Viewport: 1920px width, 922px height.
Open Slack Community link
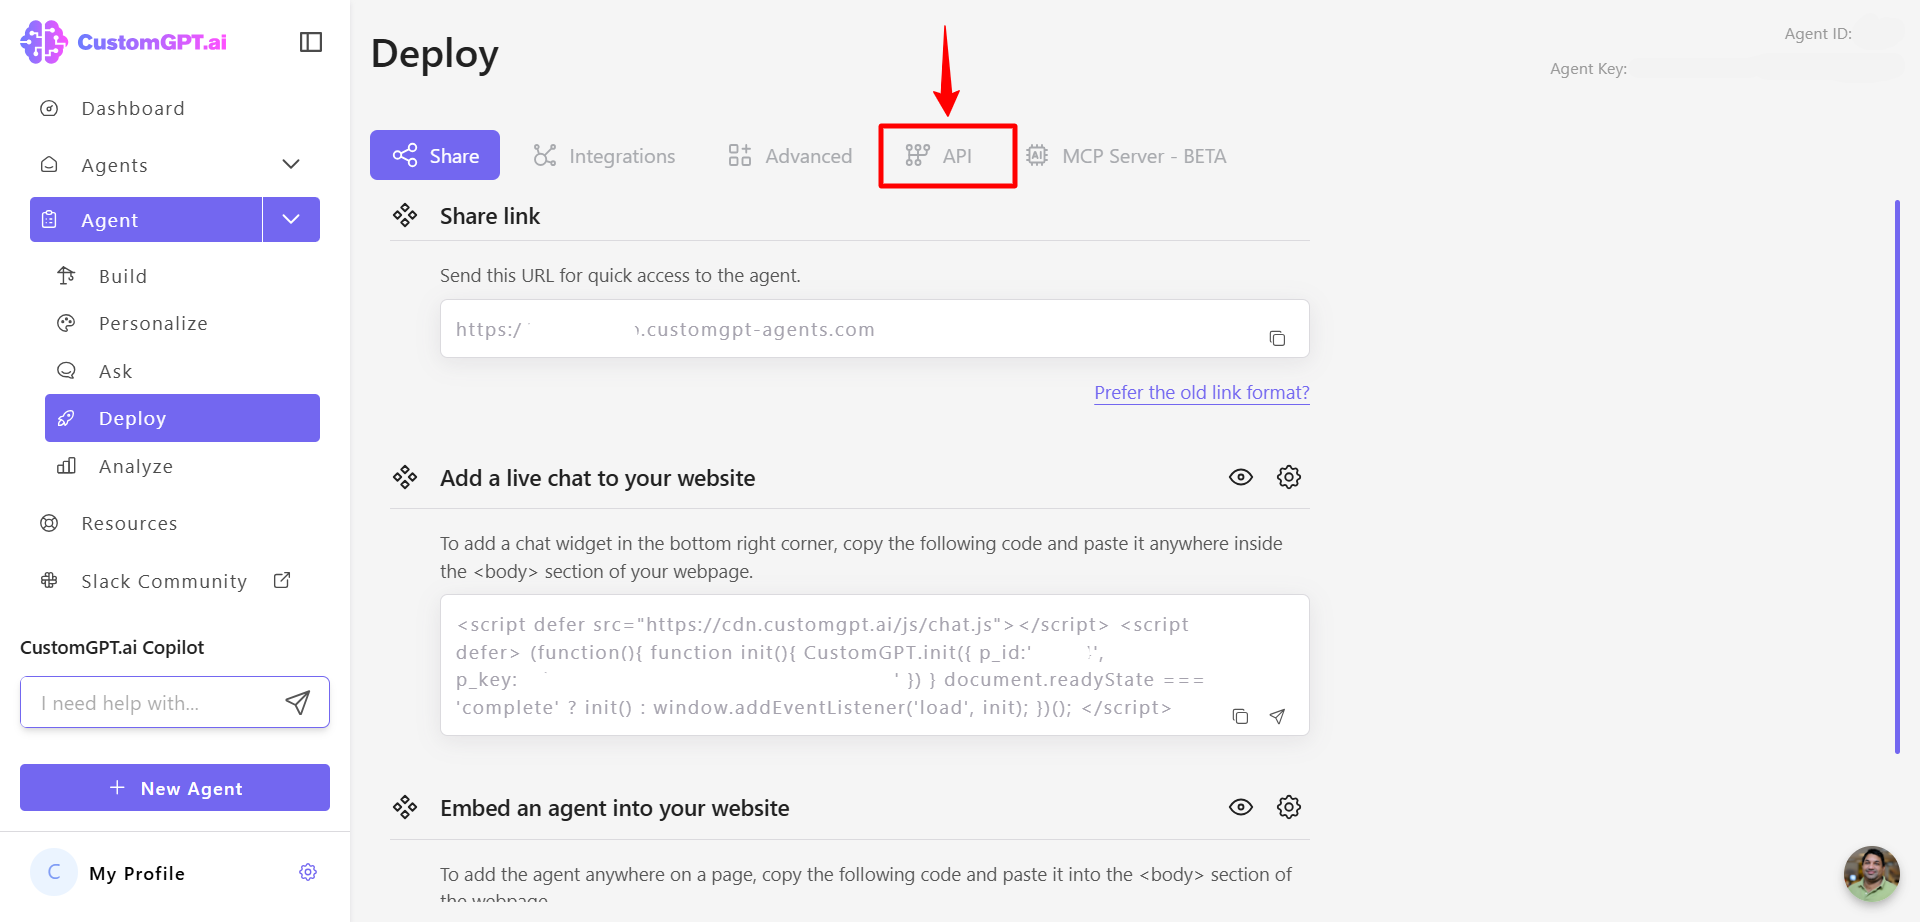(x=164, y=581)
